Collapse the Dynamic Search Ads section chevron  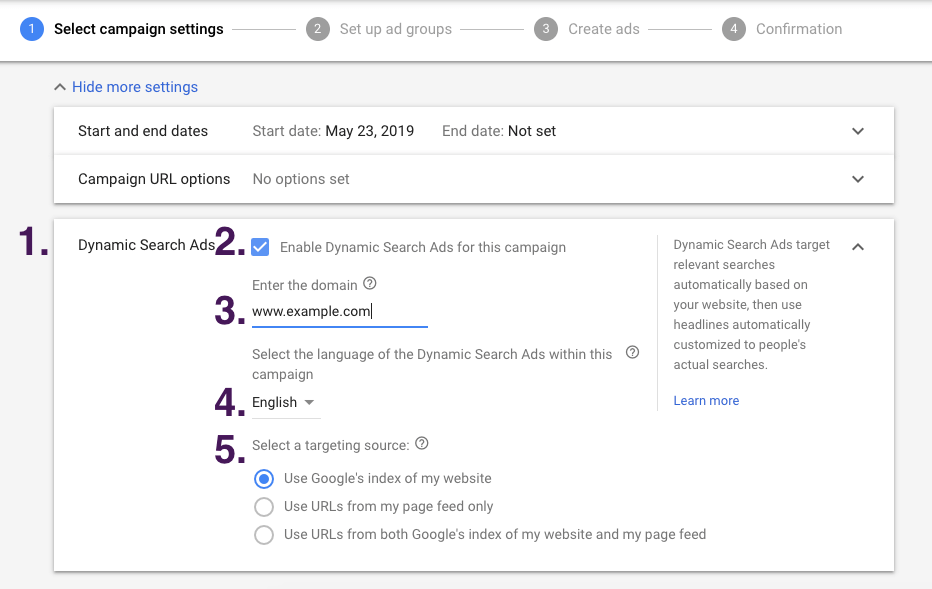pyautogui.click(x=858, y=247)
